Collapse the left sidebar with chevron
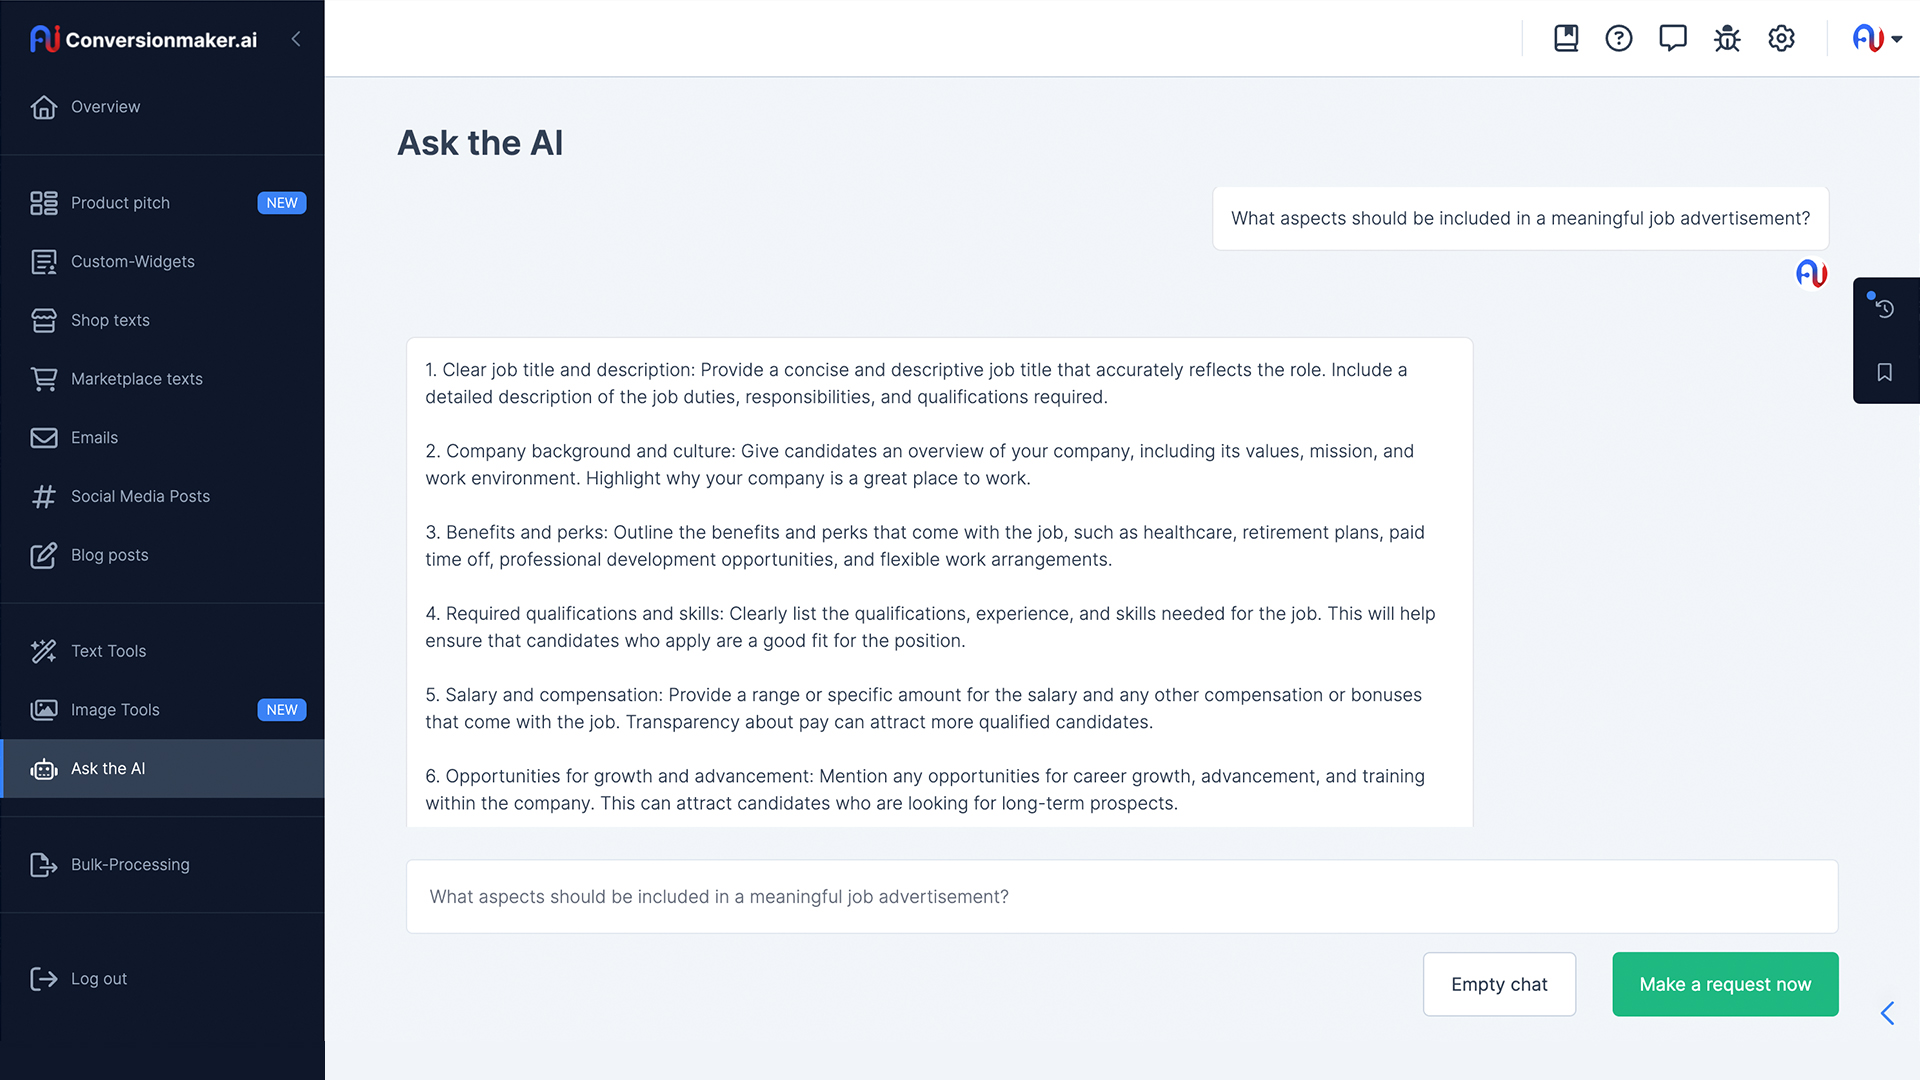 296,39
